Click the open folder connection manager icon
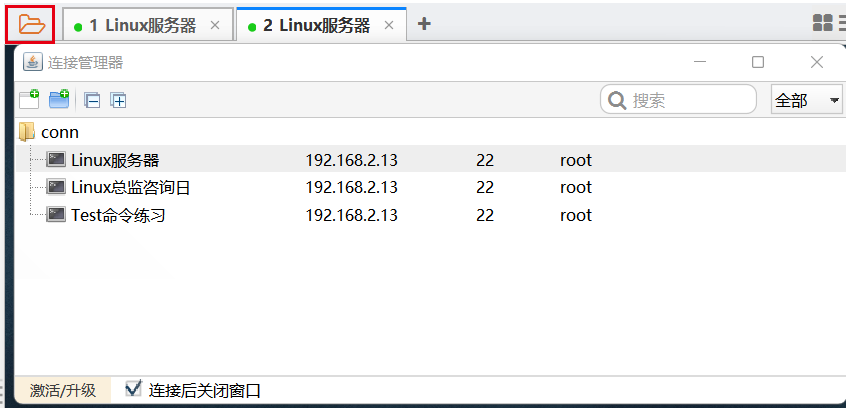Screen dimensions: 846x408 point(32,24)
